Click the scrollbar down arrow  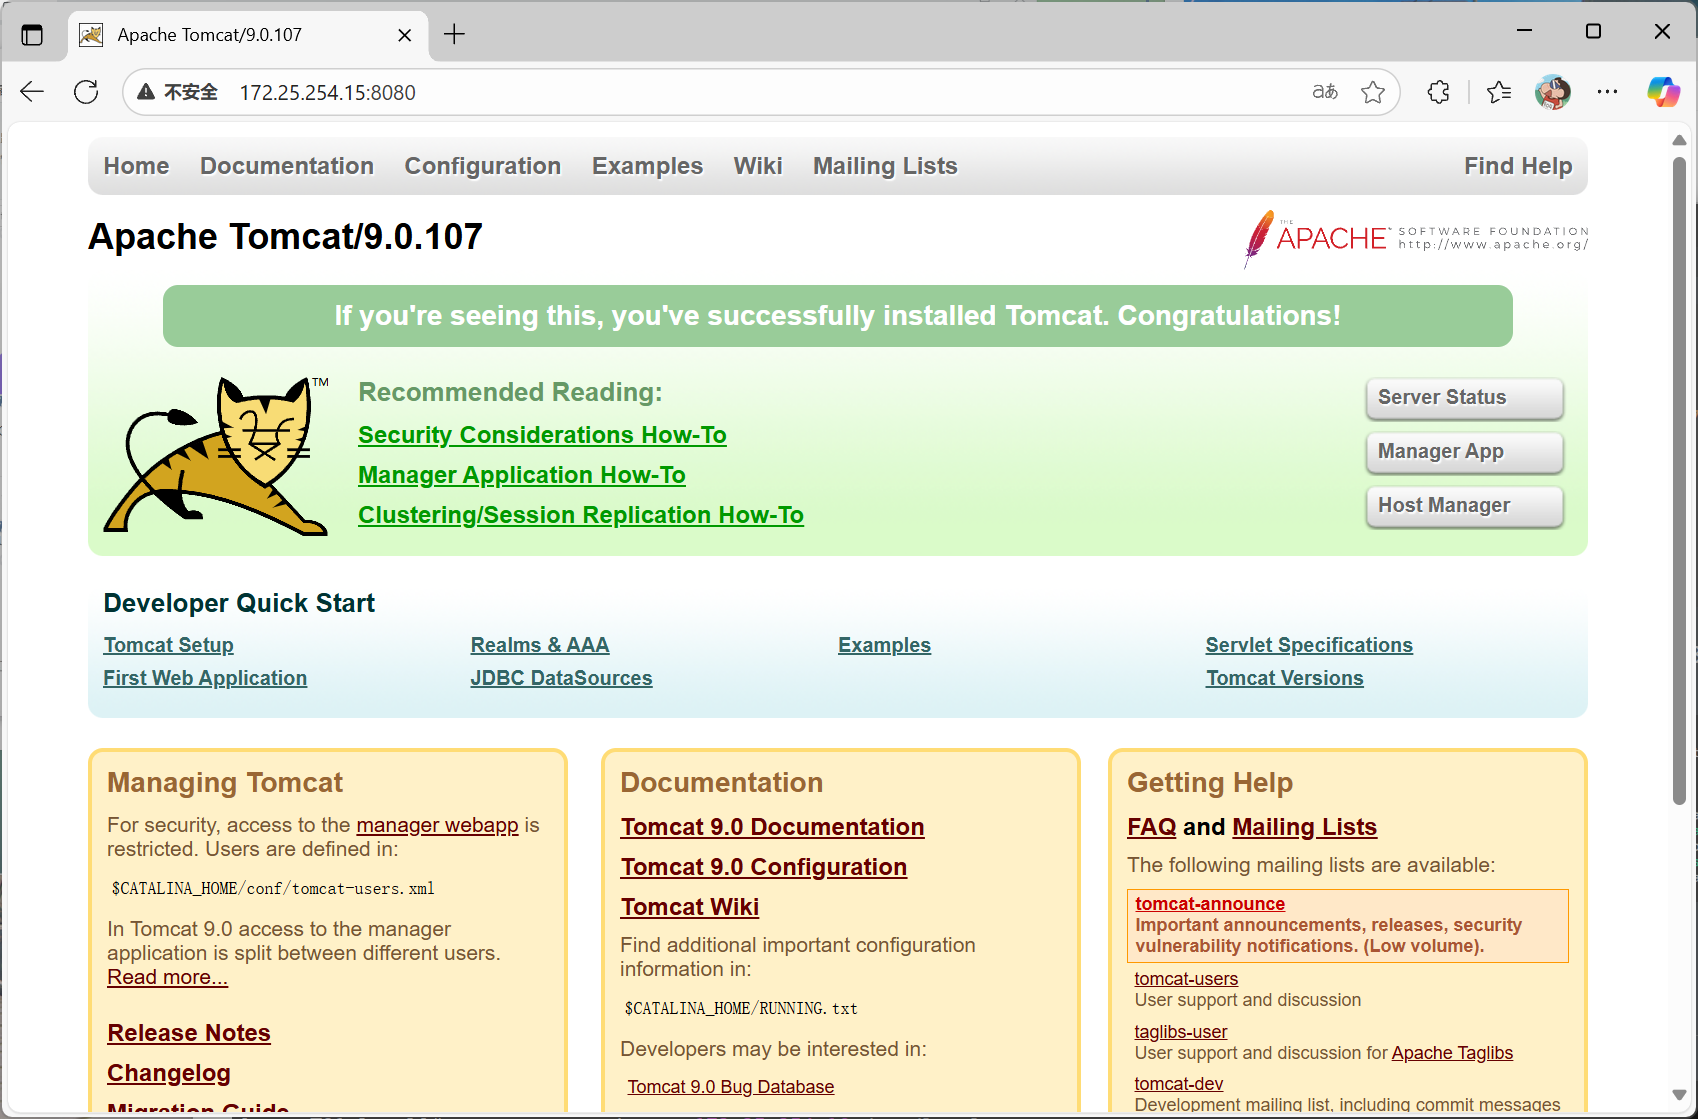(x=1679, y=1095)
